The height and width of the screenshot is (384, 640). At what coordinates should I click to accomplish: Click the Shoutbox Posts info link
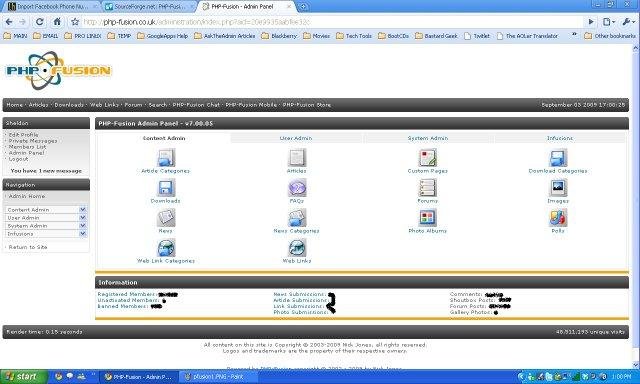[473, 300]
